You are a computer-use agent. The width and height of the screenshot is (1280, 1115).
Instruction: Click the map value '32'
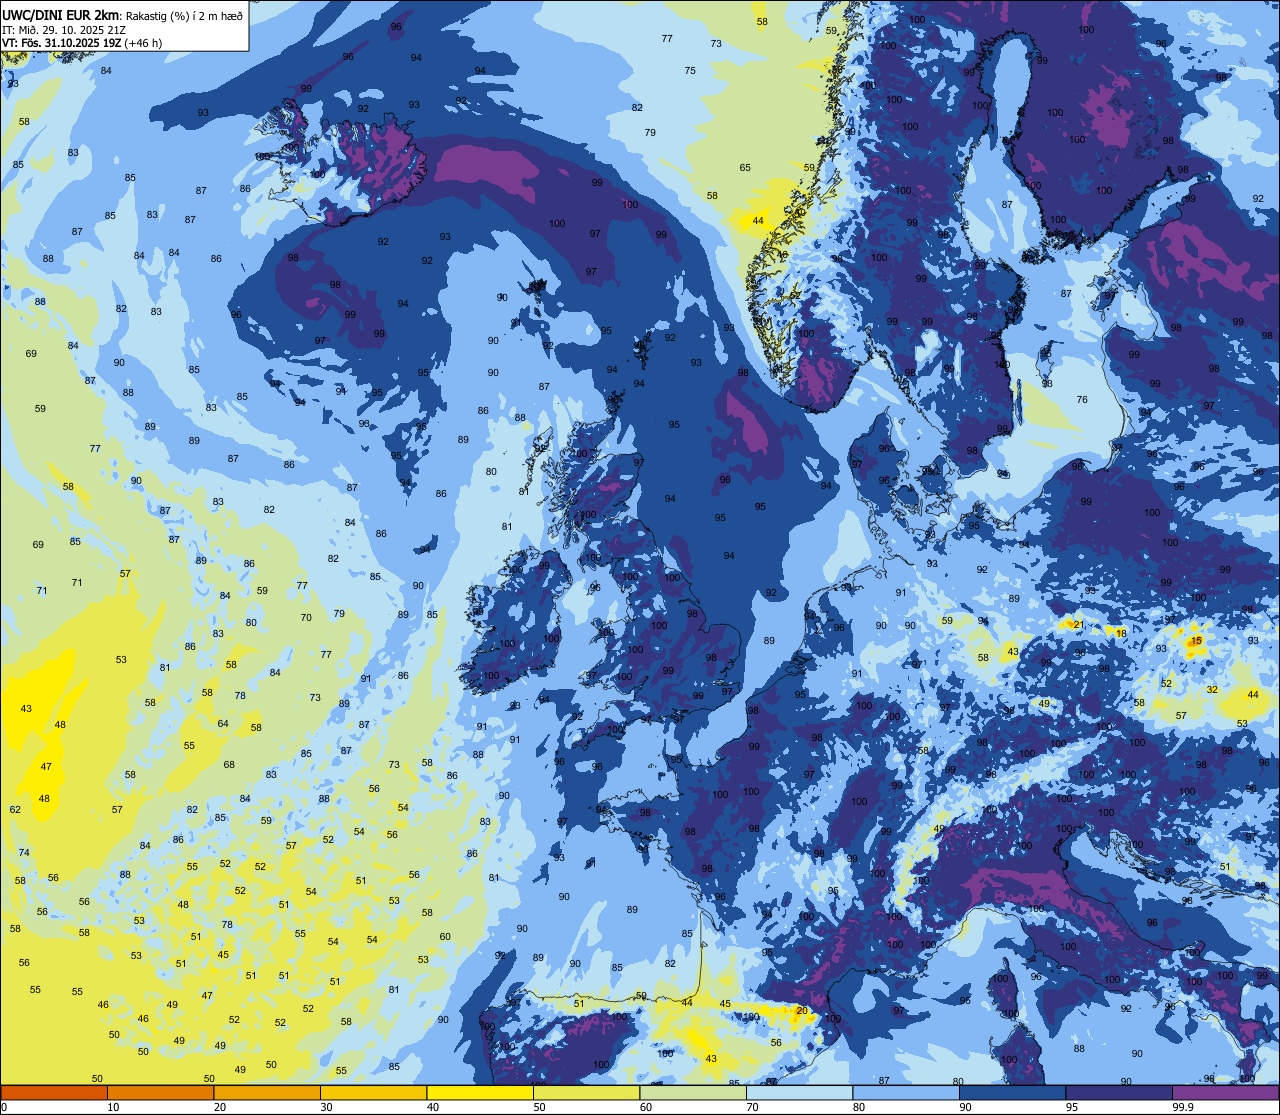click(x=1212, y=689)
